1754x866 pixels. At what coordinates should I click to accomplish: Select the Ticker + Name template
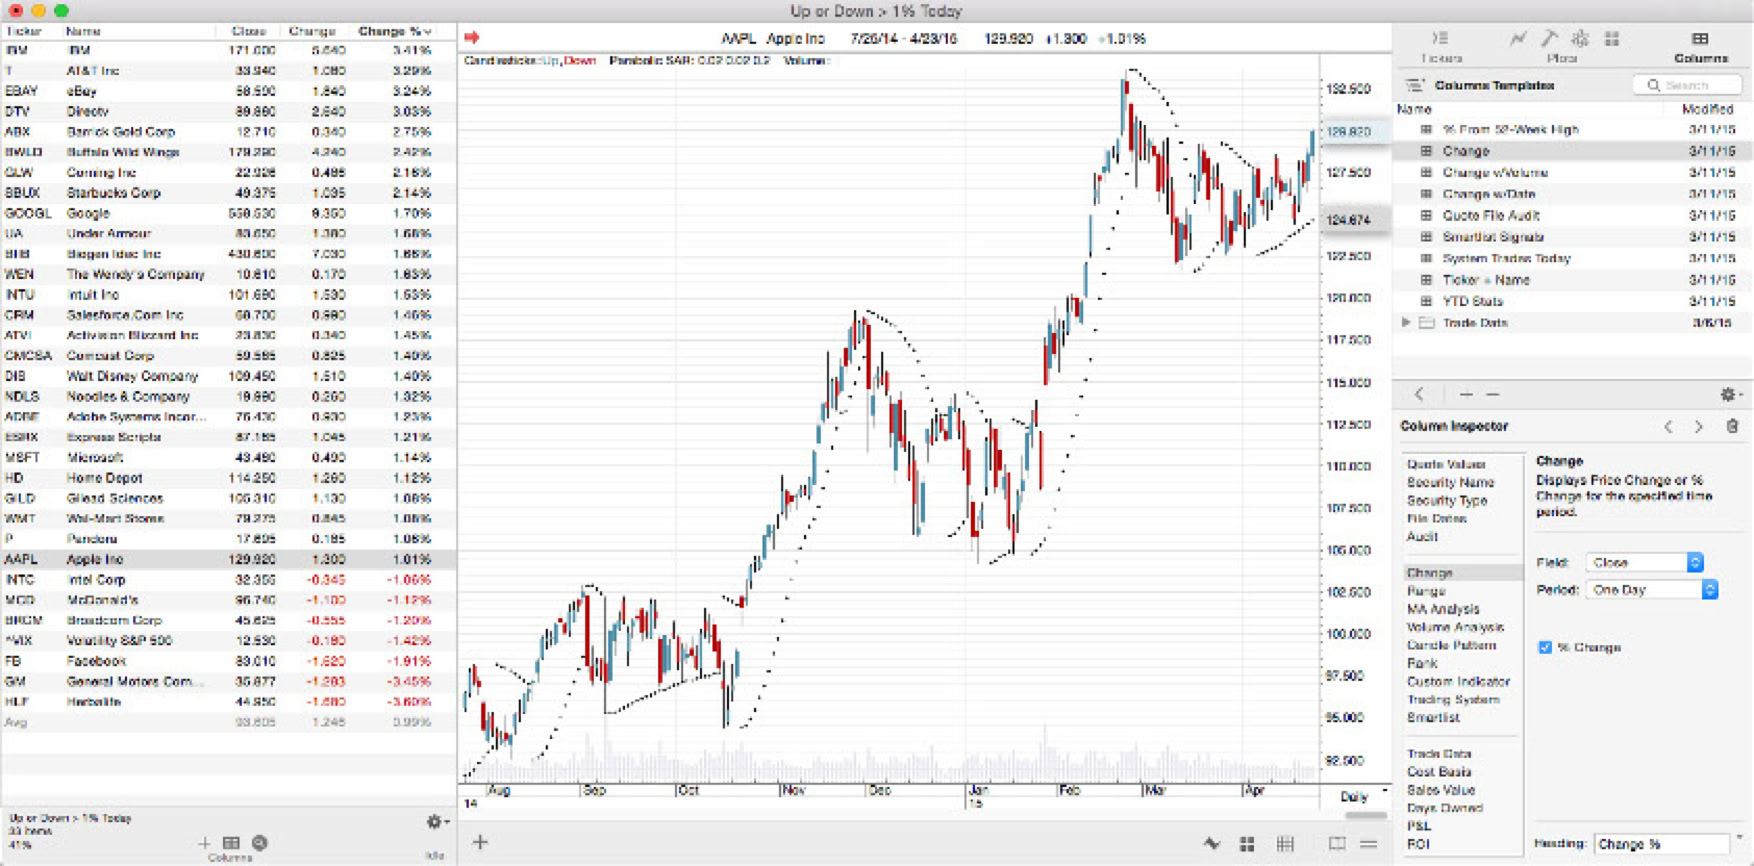[x=1573, y=280]
